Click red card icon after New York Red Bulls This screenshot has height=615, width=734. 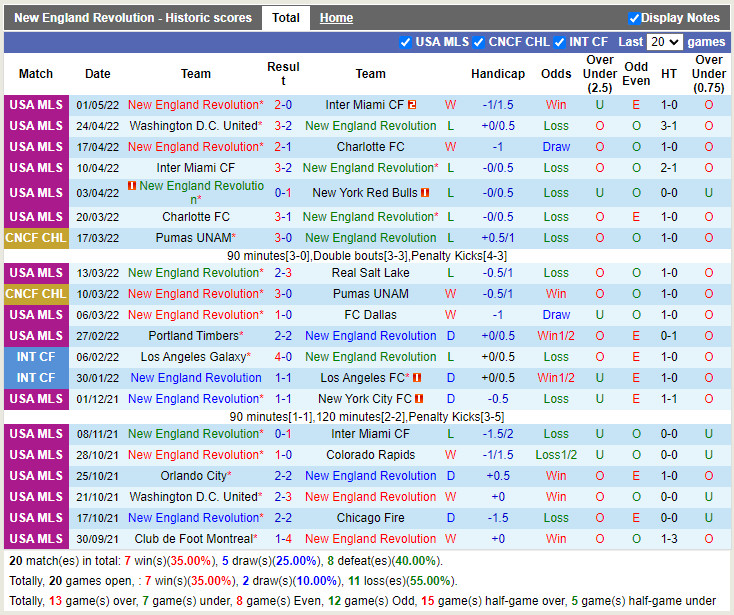click(425, 193)
